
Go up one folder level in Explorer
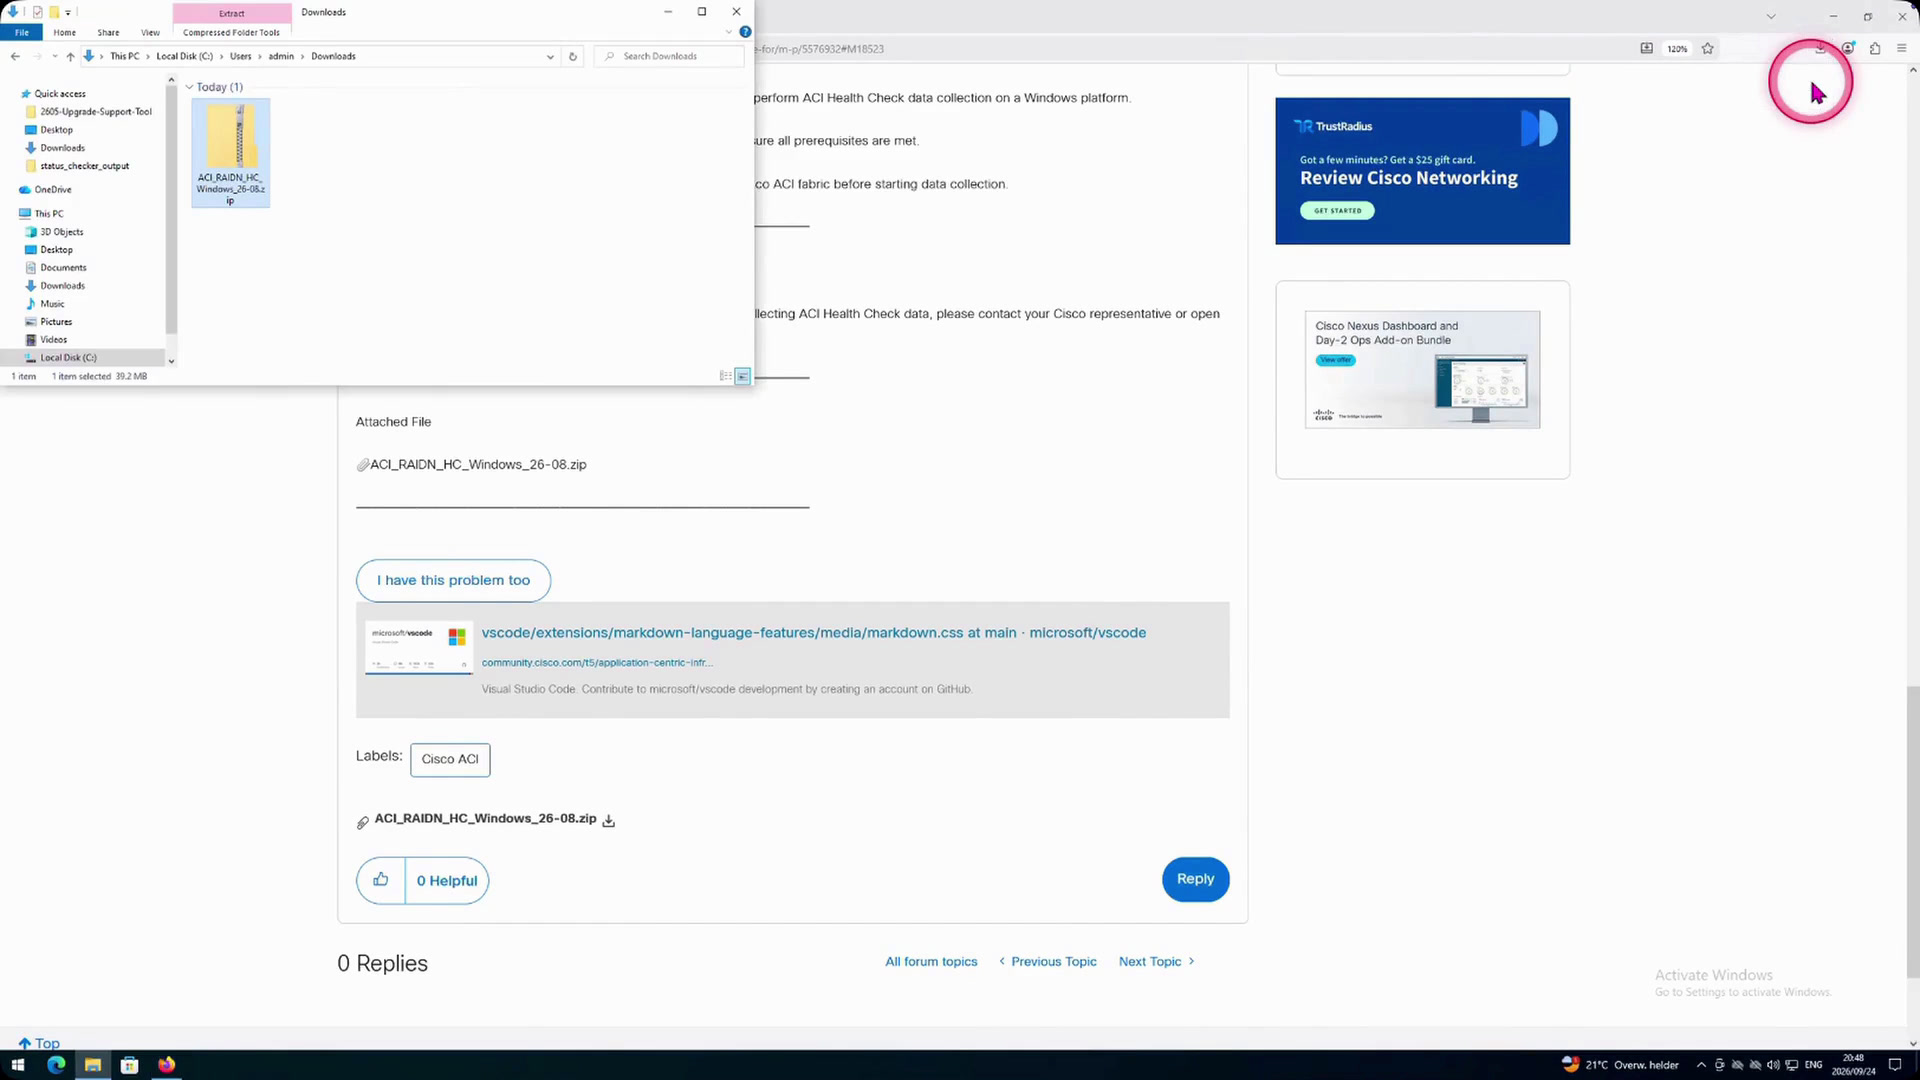tap(70, 56)
